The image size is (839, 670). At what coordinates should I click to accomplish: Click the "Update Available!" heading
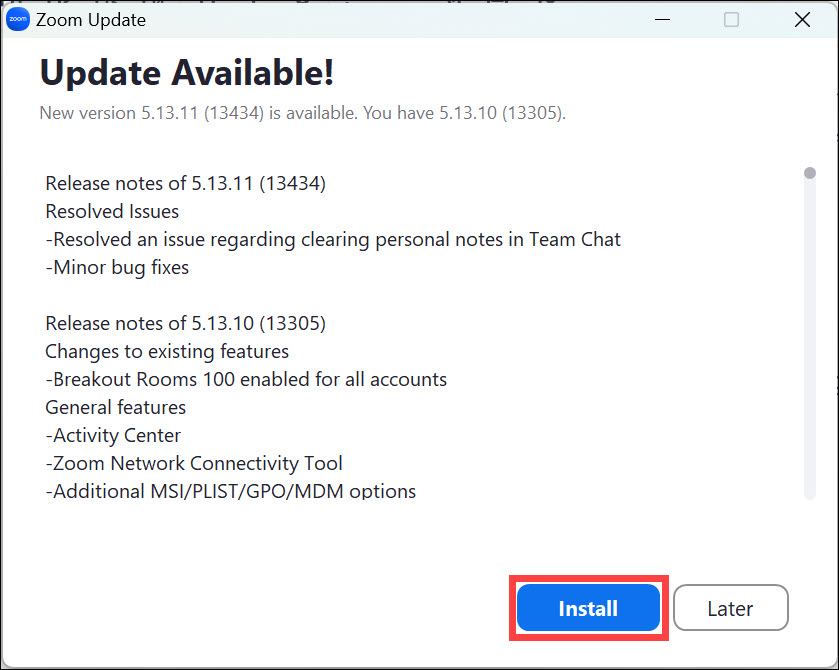(186, 72)
